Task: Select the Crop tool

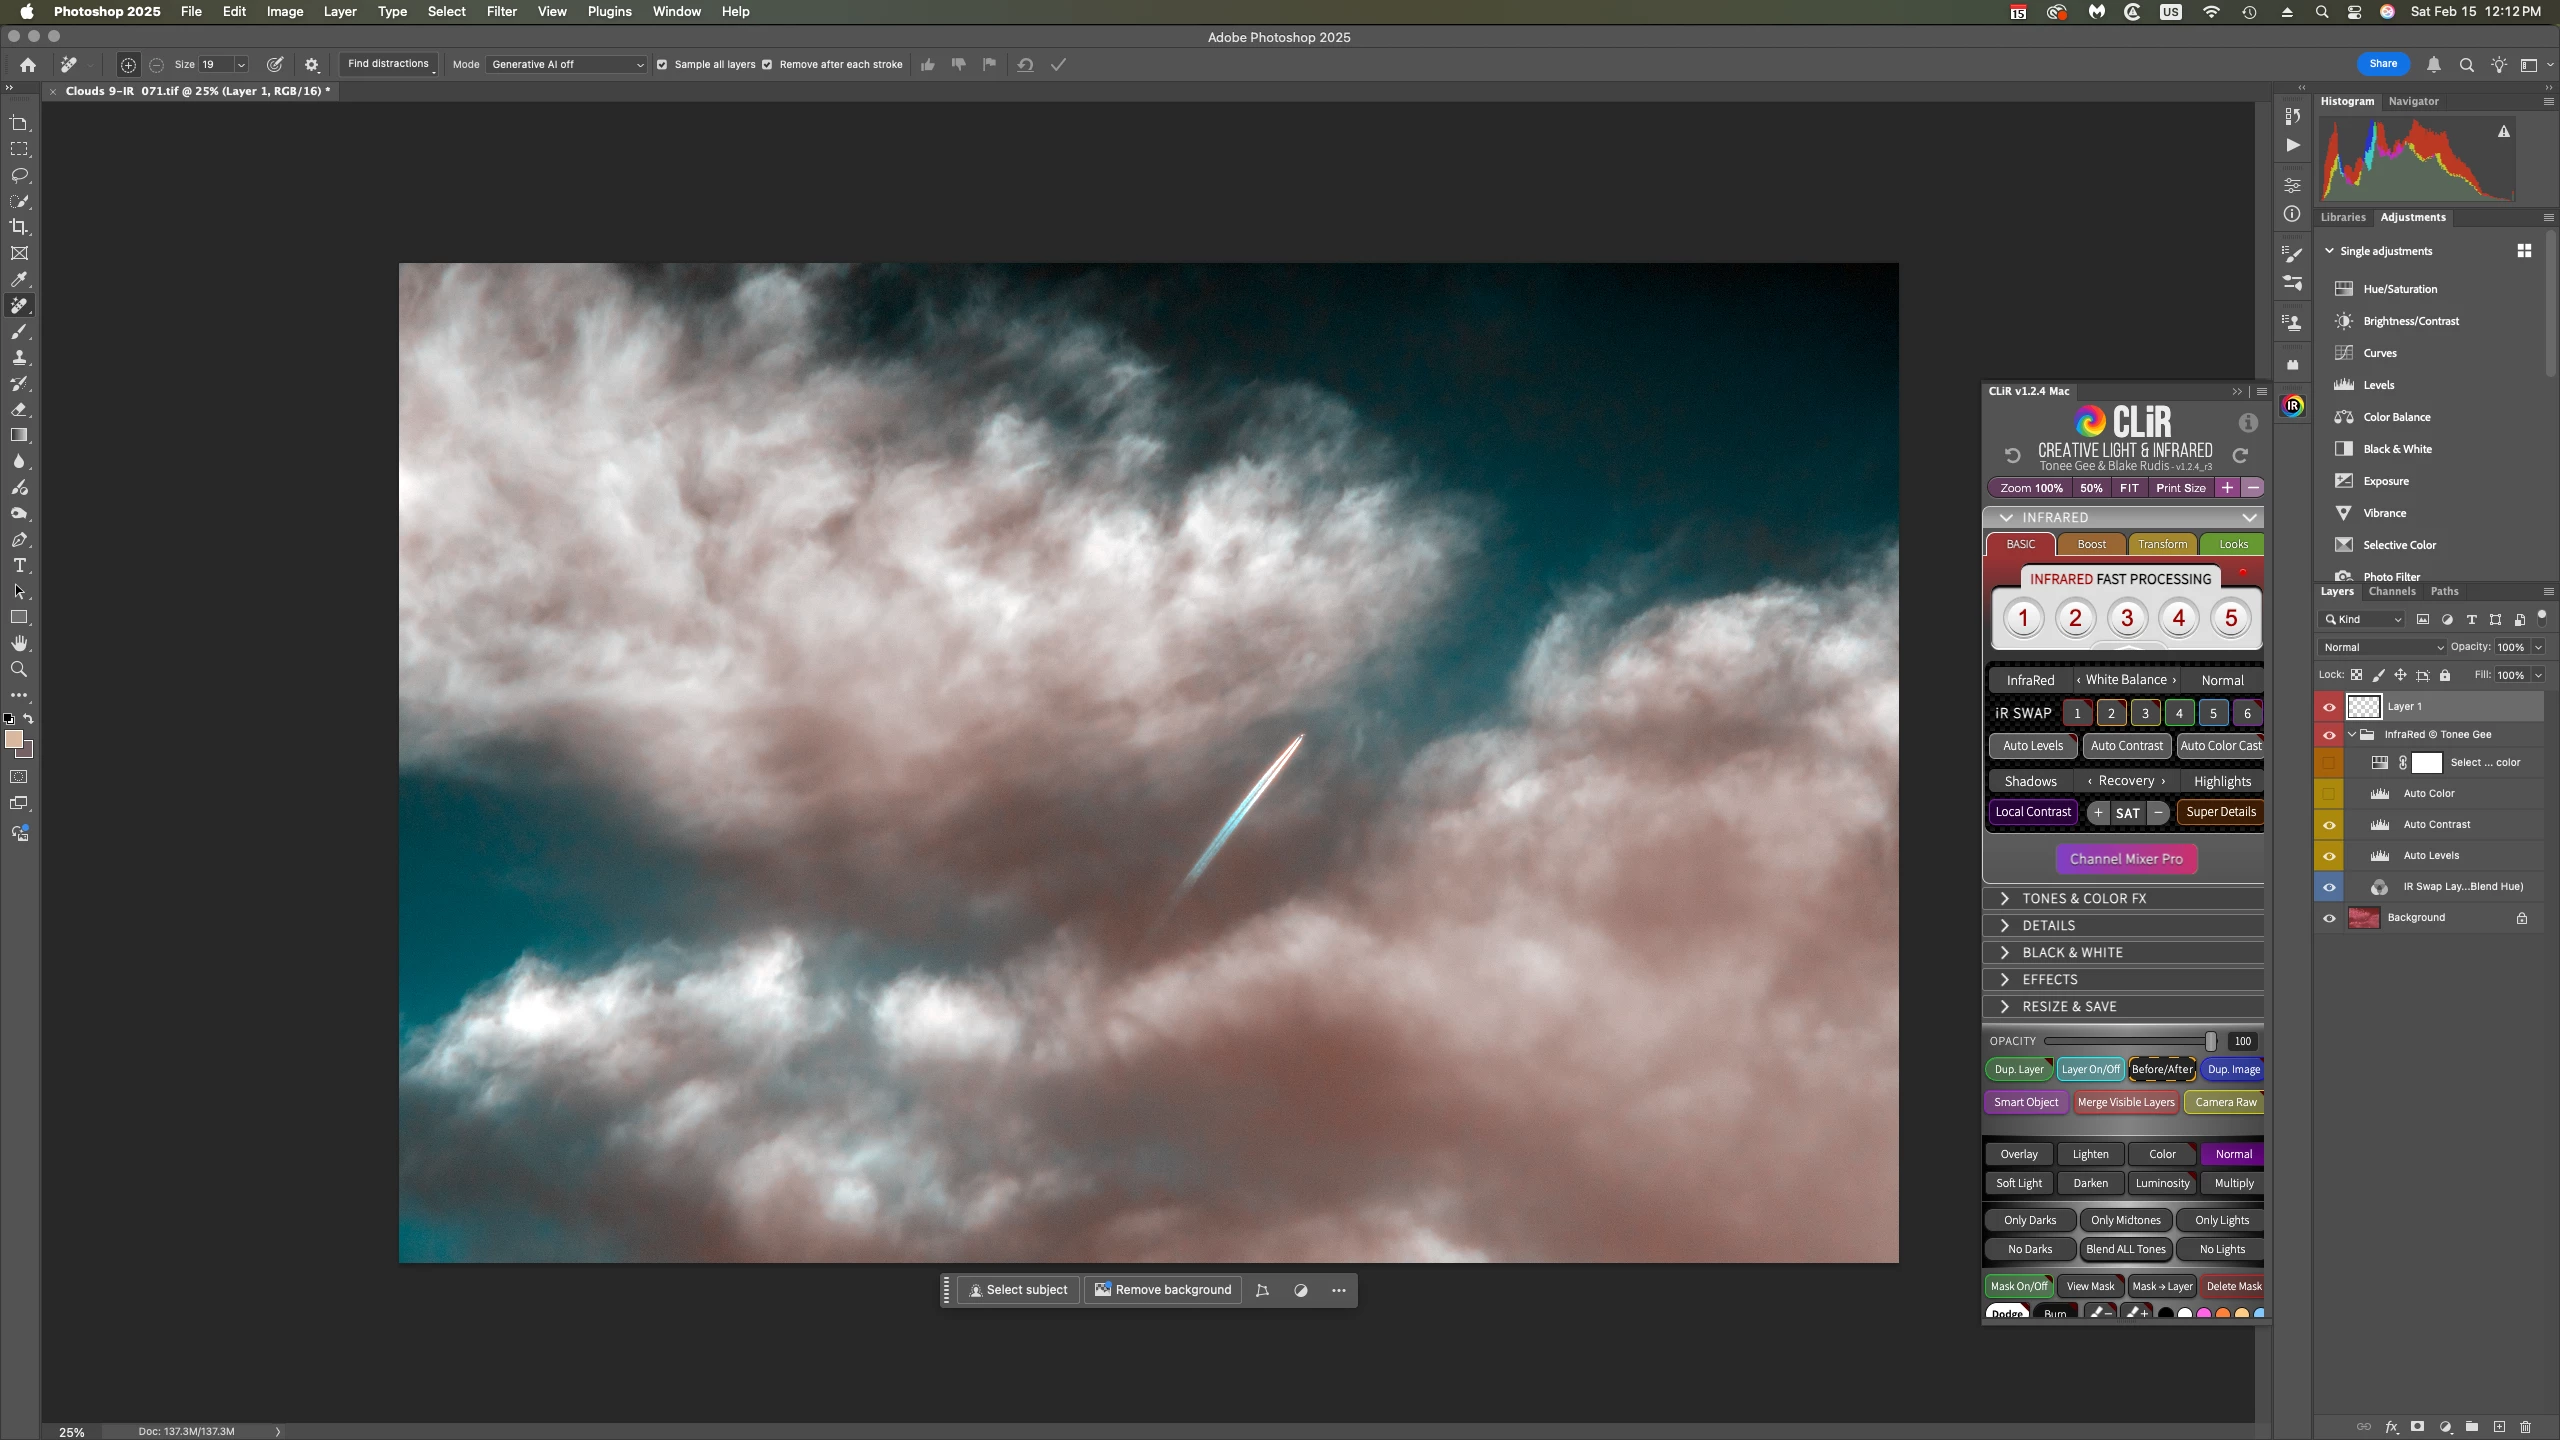Action: coord(19,227)
